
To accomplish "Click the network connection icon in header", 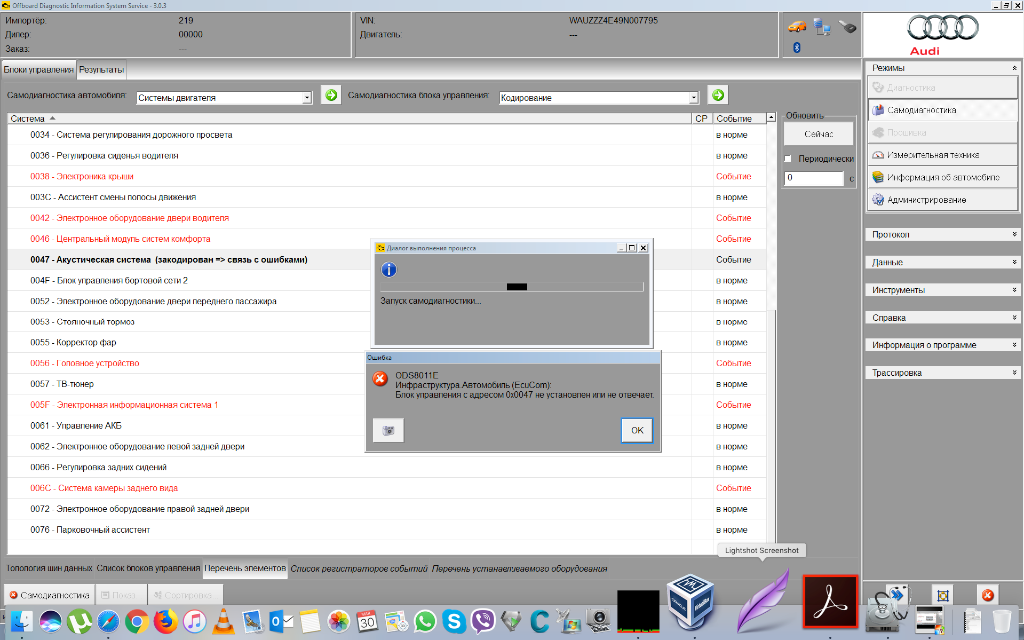I will point(822,28).
